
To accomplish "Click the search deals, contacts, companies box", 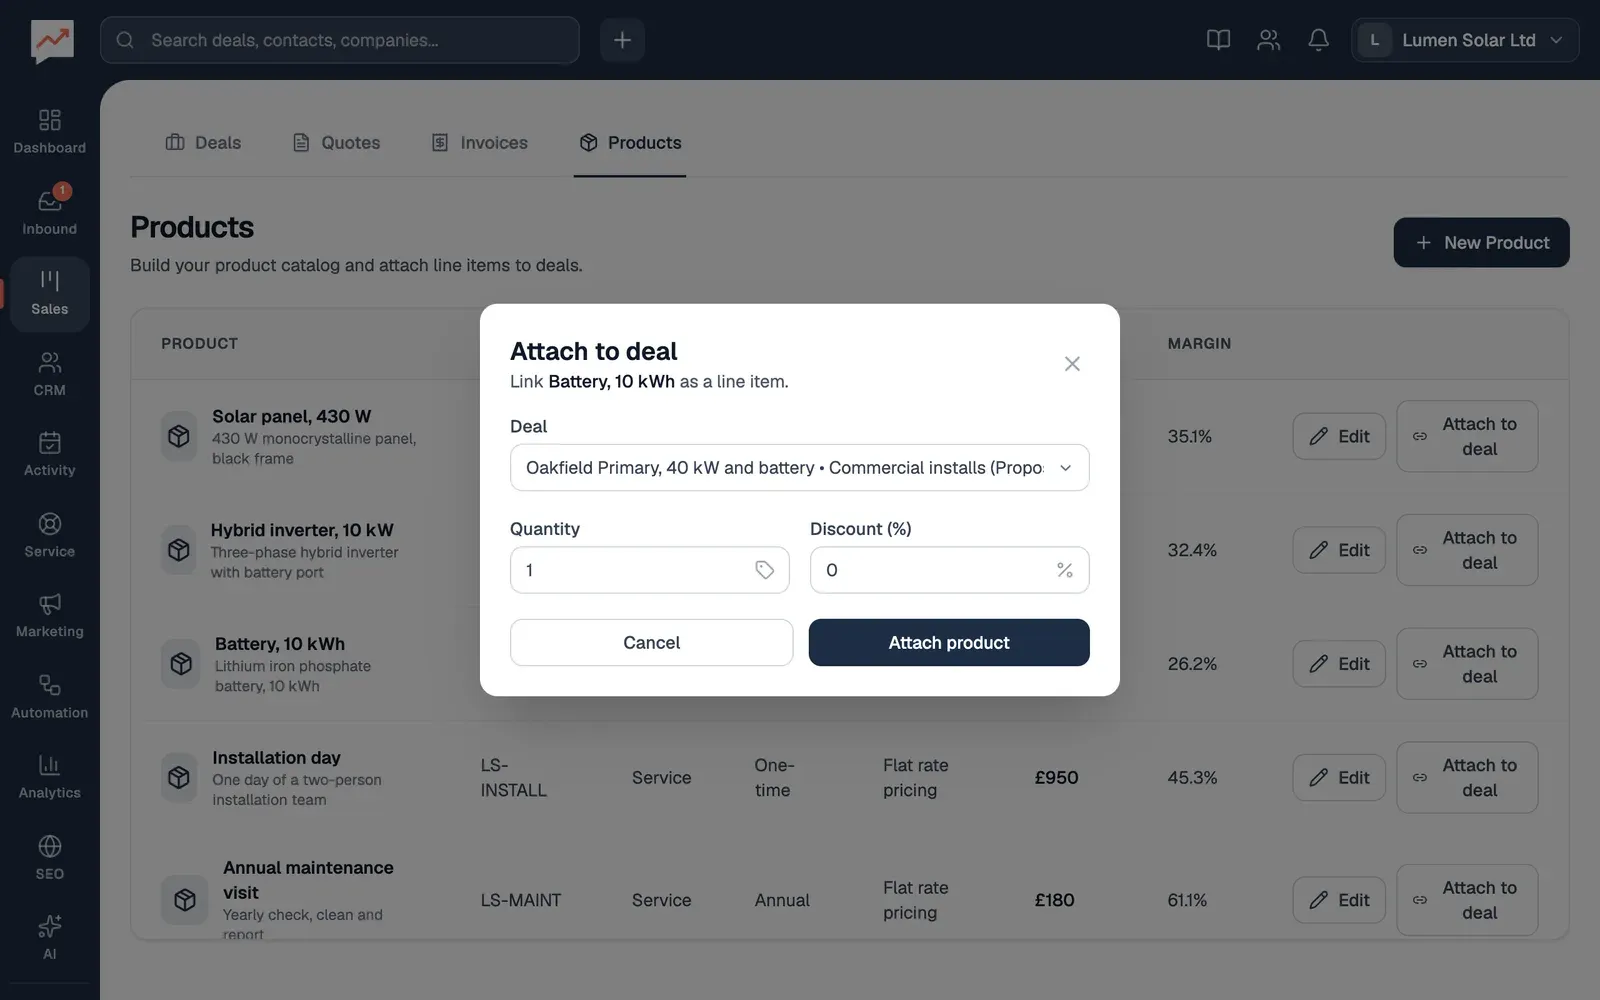I will point(340,40).
